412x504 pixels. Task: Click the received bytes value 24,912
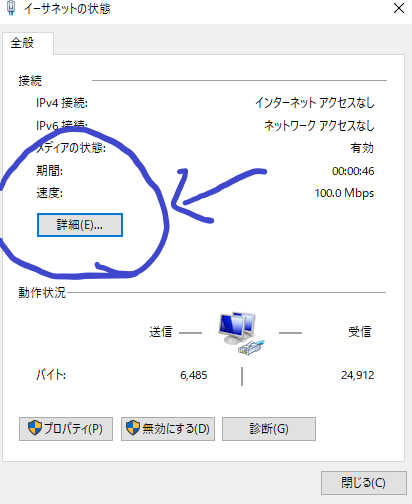tap(358, 375)
